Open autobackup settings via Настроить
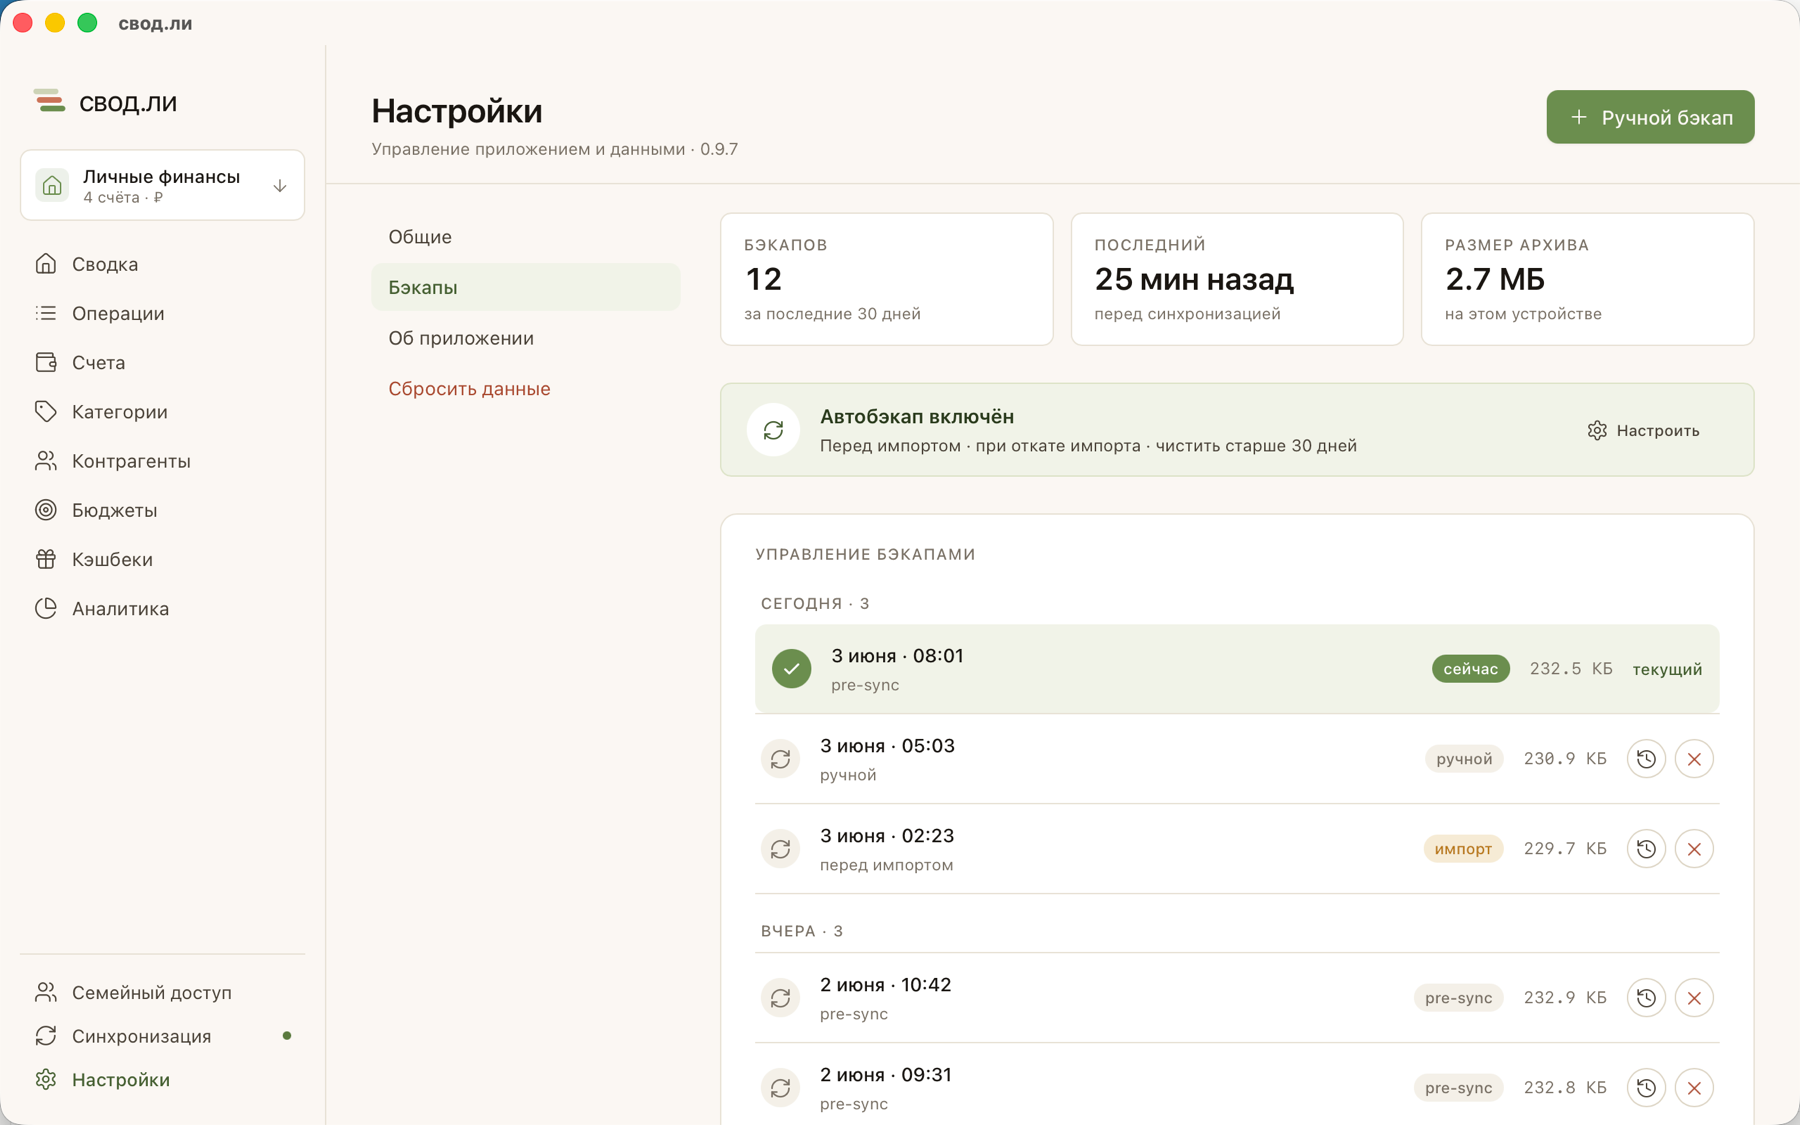 click(1643, 430)
